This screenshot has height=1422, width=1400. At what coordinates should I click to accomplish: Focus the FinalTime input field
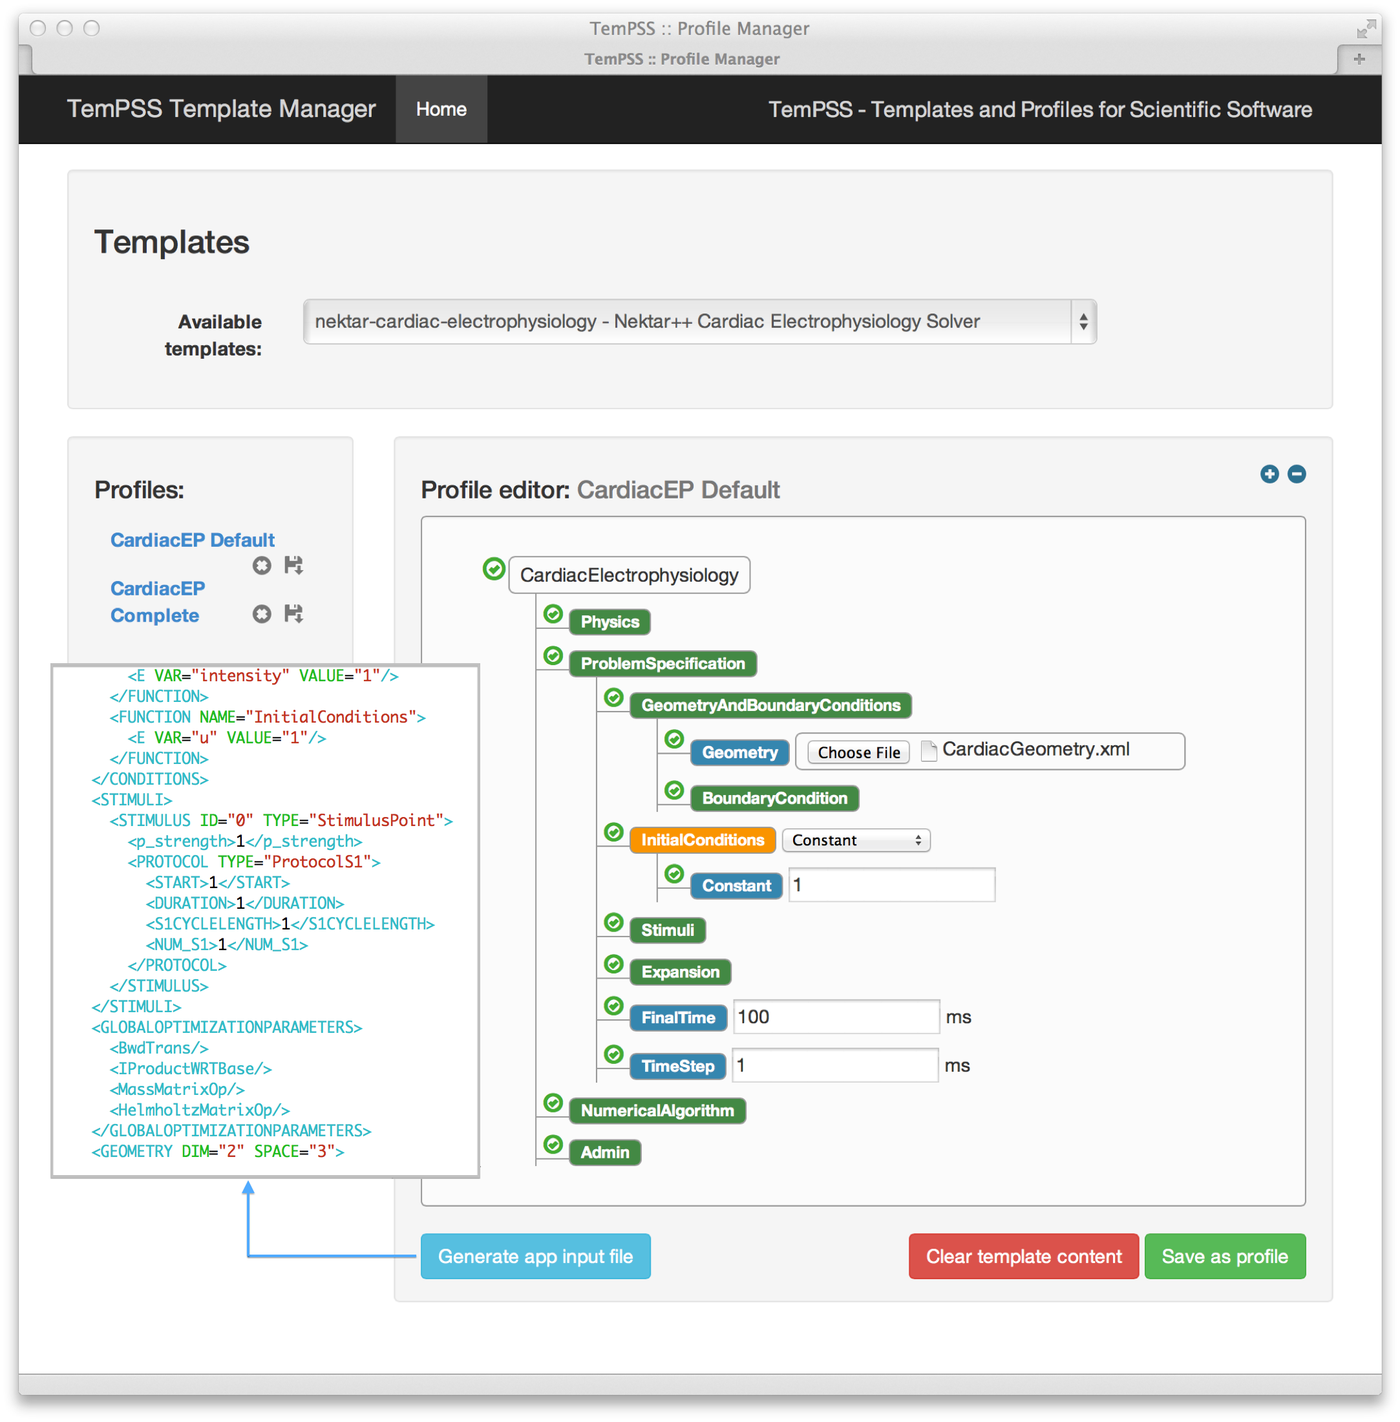tap(836, 1017)
